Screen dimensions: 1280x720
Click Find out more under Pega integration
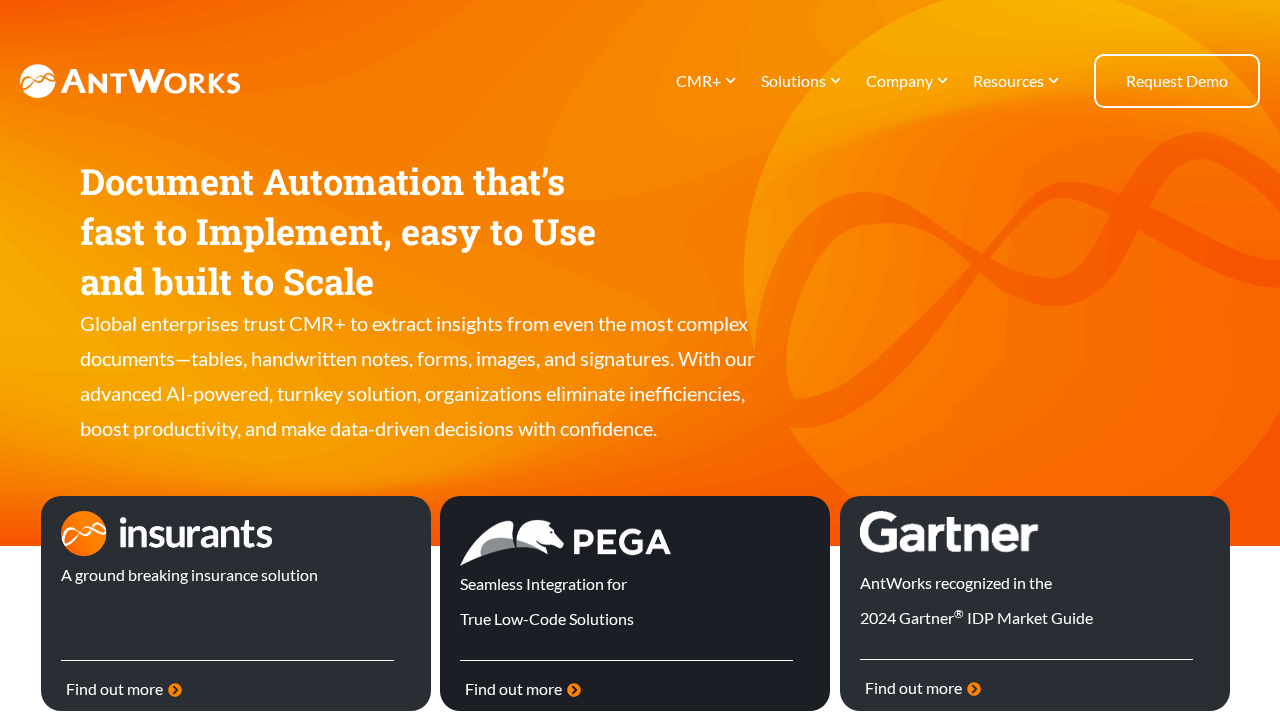click(x=512, y=688)
